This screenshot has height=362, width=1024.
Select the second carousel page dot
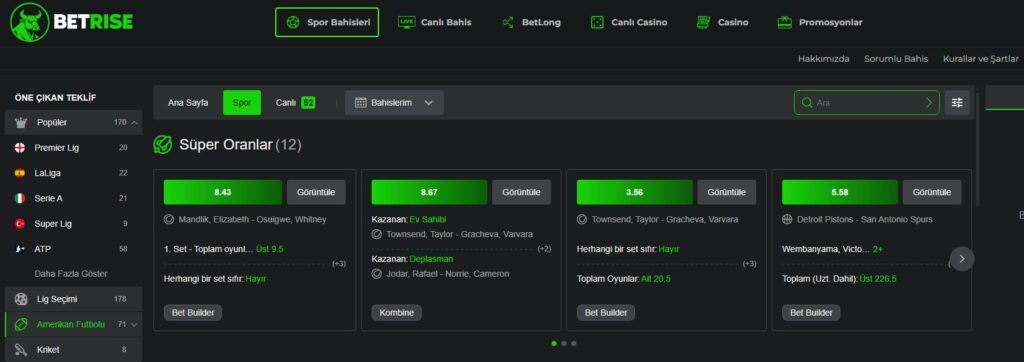point(564,343)
